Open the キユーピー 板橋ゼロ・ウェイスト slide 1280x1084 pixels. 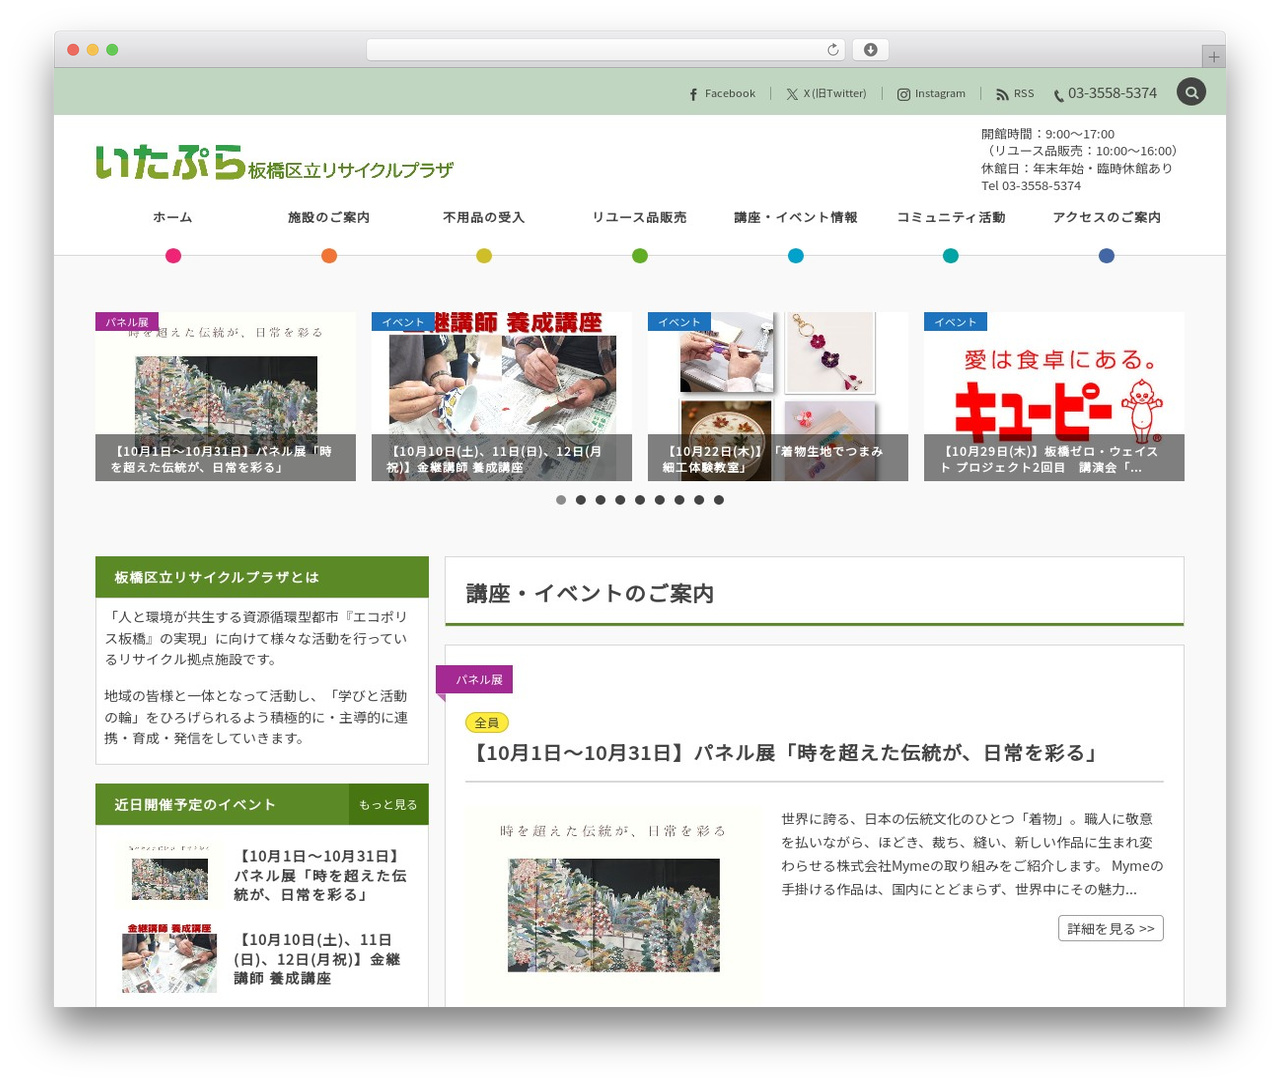[1054, 396]
